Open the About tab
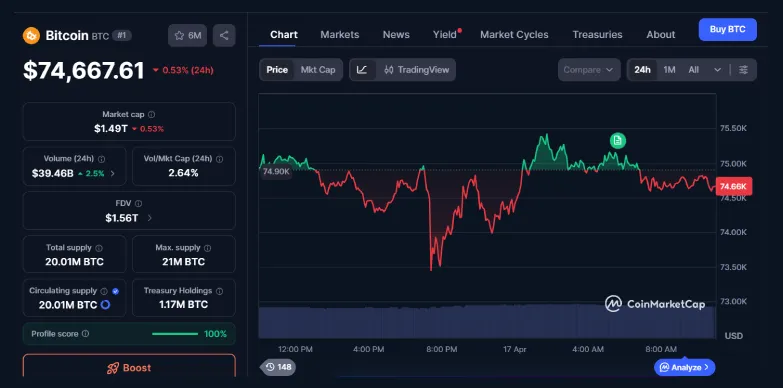 [x=661, y=34]
